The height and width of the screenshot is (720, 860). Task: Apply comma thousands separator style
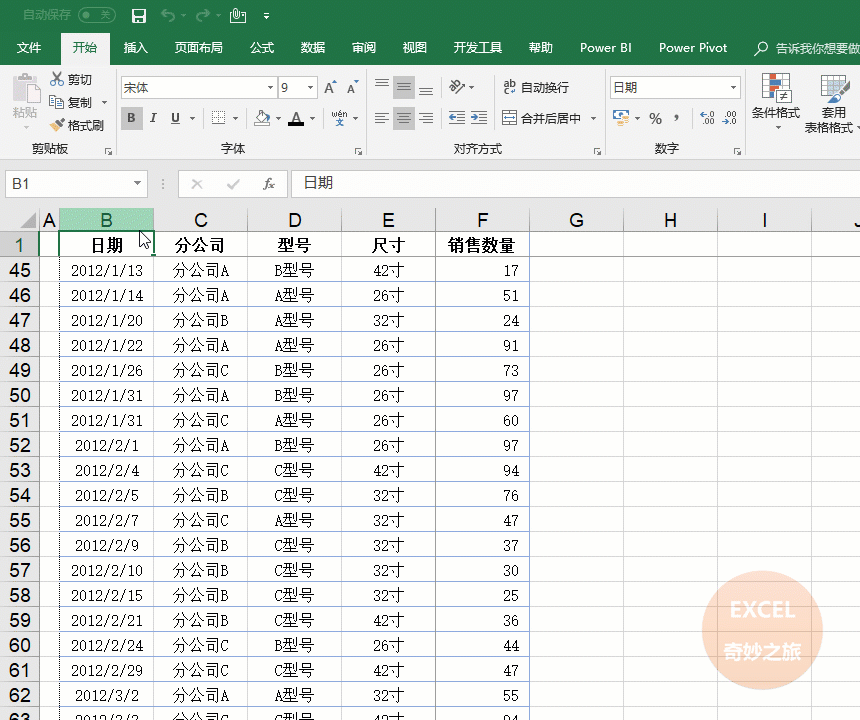pos(676,118)
